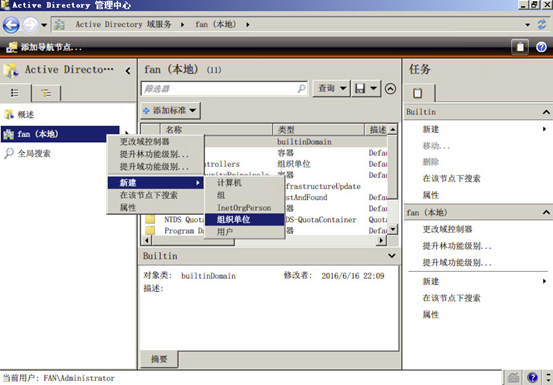Collapse the navigation pane chevron
This screenshot has width=553, height=385.
(128, 71)
